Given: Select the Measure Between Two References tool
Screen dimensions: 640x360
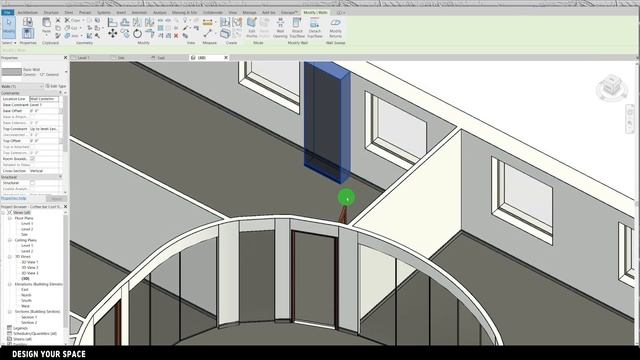Looking at the screenshot, I should [x=208, y=33].
